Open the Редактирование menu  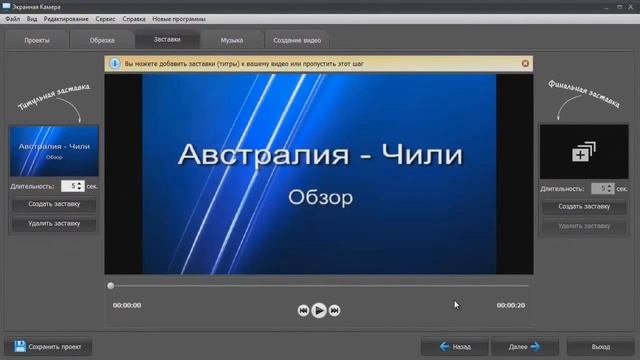tap(66, 19)
